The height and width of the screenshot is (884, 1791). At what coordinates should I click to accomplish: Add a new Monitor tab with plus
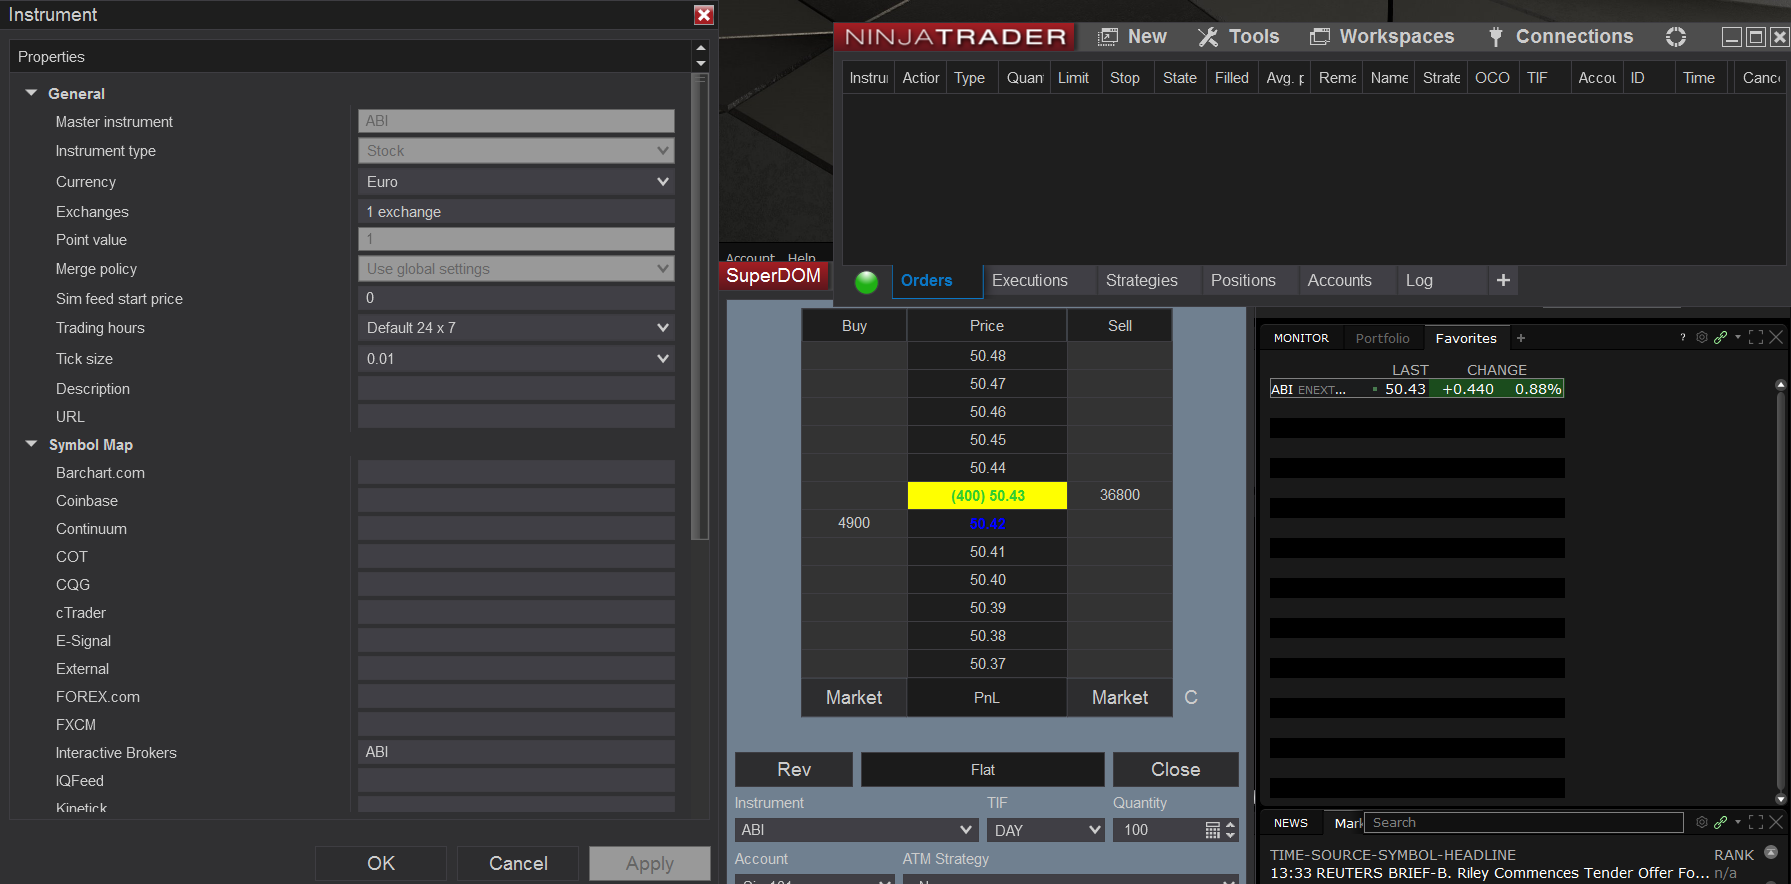coord(1521,338)
